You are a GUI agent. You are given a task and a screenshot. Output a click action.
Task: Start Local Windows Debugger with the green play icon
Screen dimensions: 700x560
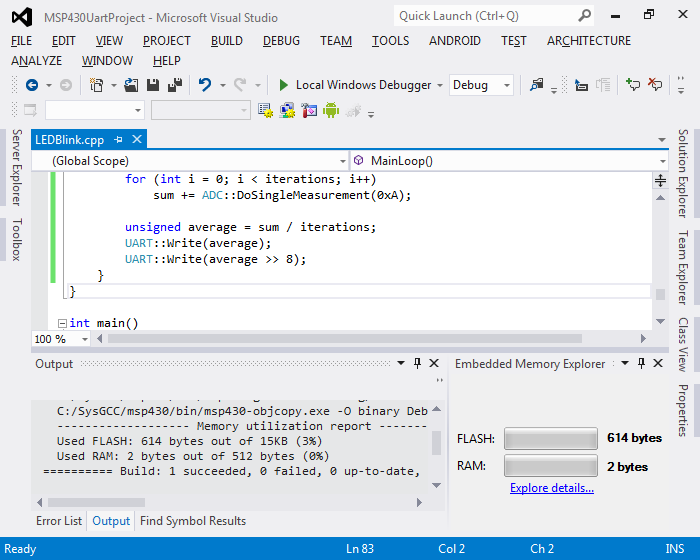(x=284, y=86)
